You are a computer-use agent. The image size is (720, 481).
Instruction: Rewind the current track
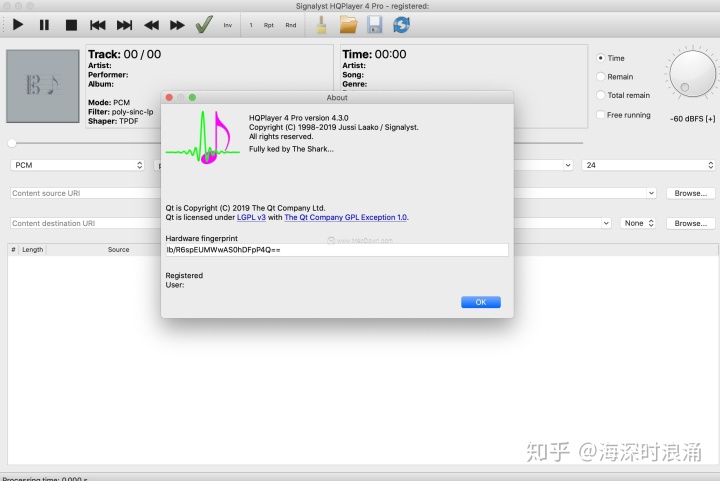(x=151, y=25)
